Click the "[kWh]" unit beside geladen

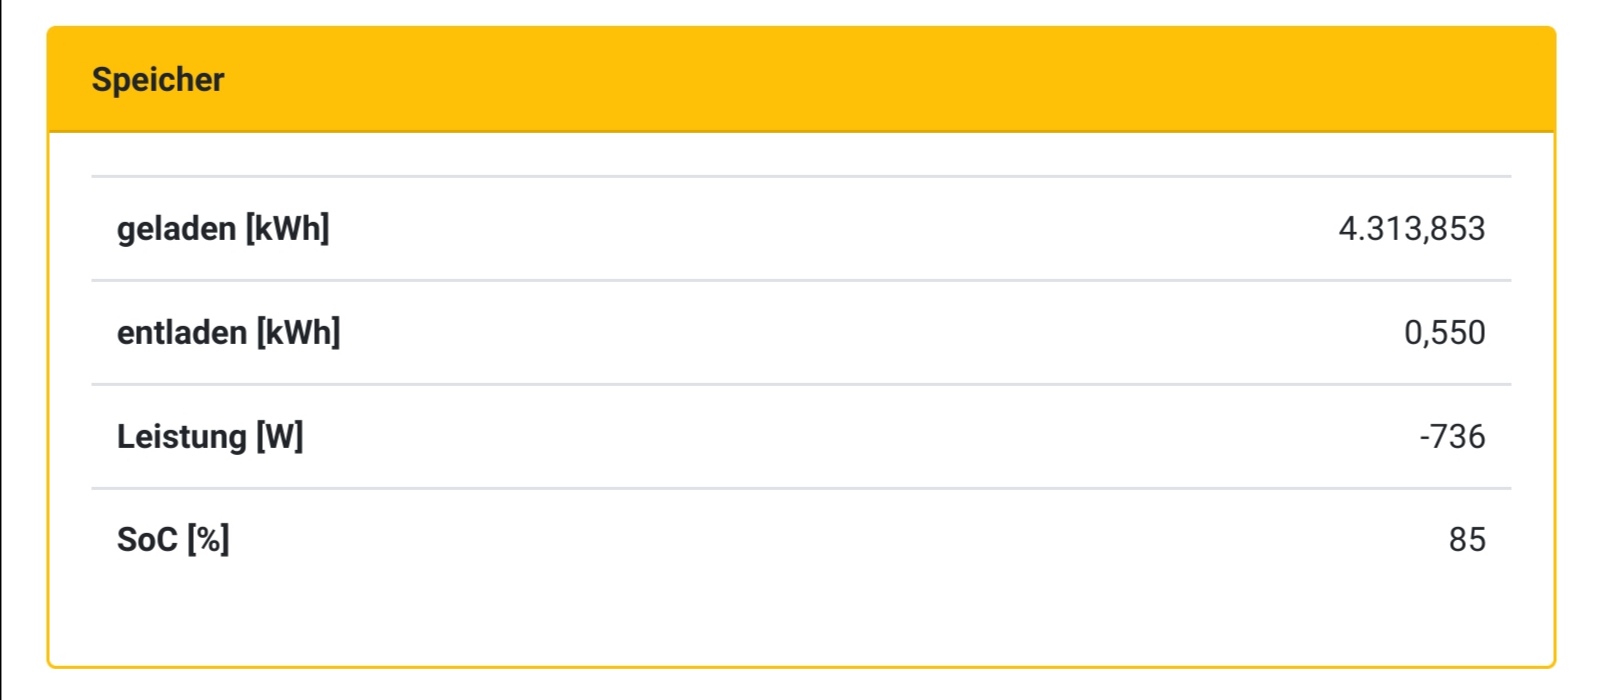point(287,229)
